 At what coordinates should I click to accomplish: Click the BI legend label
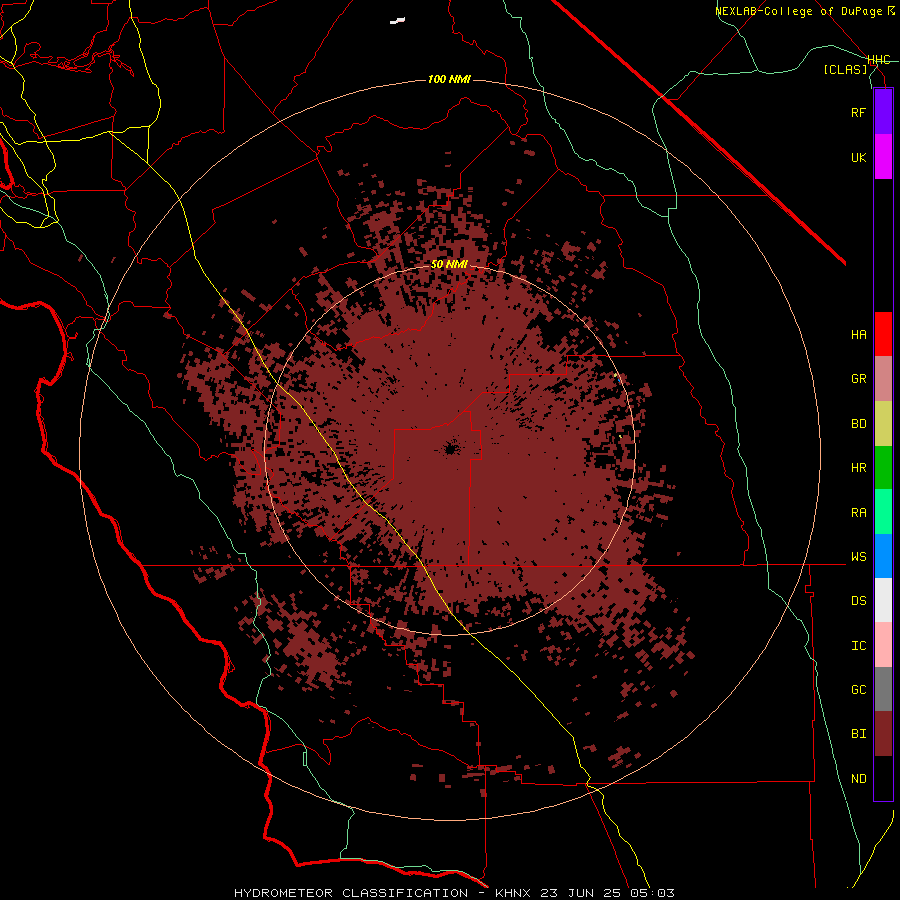point(858,734)
